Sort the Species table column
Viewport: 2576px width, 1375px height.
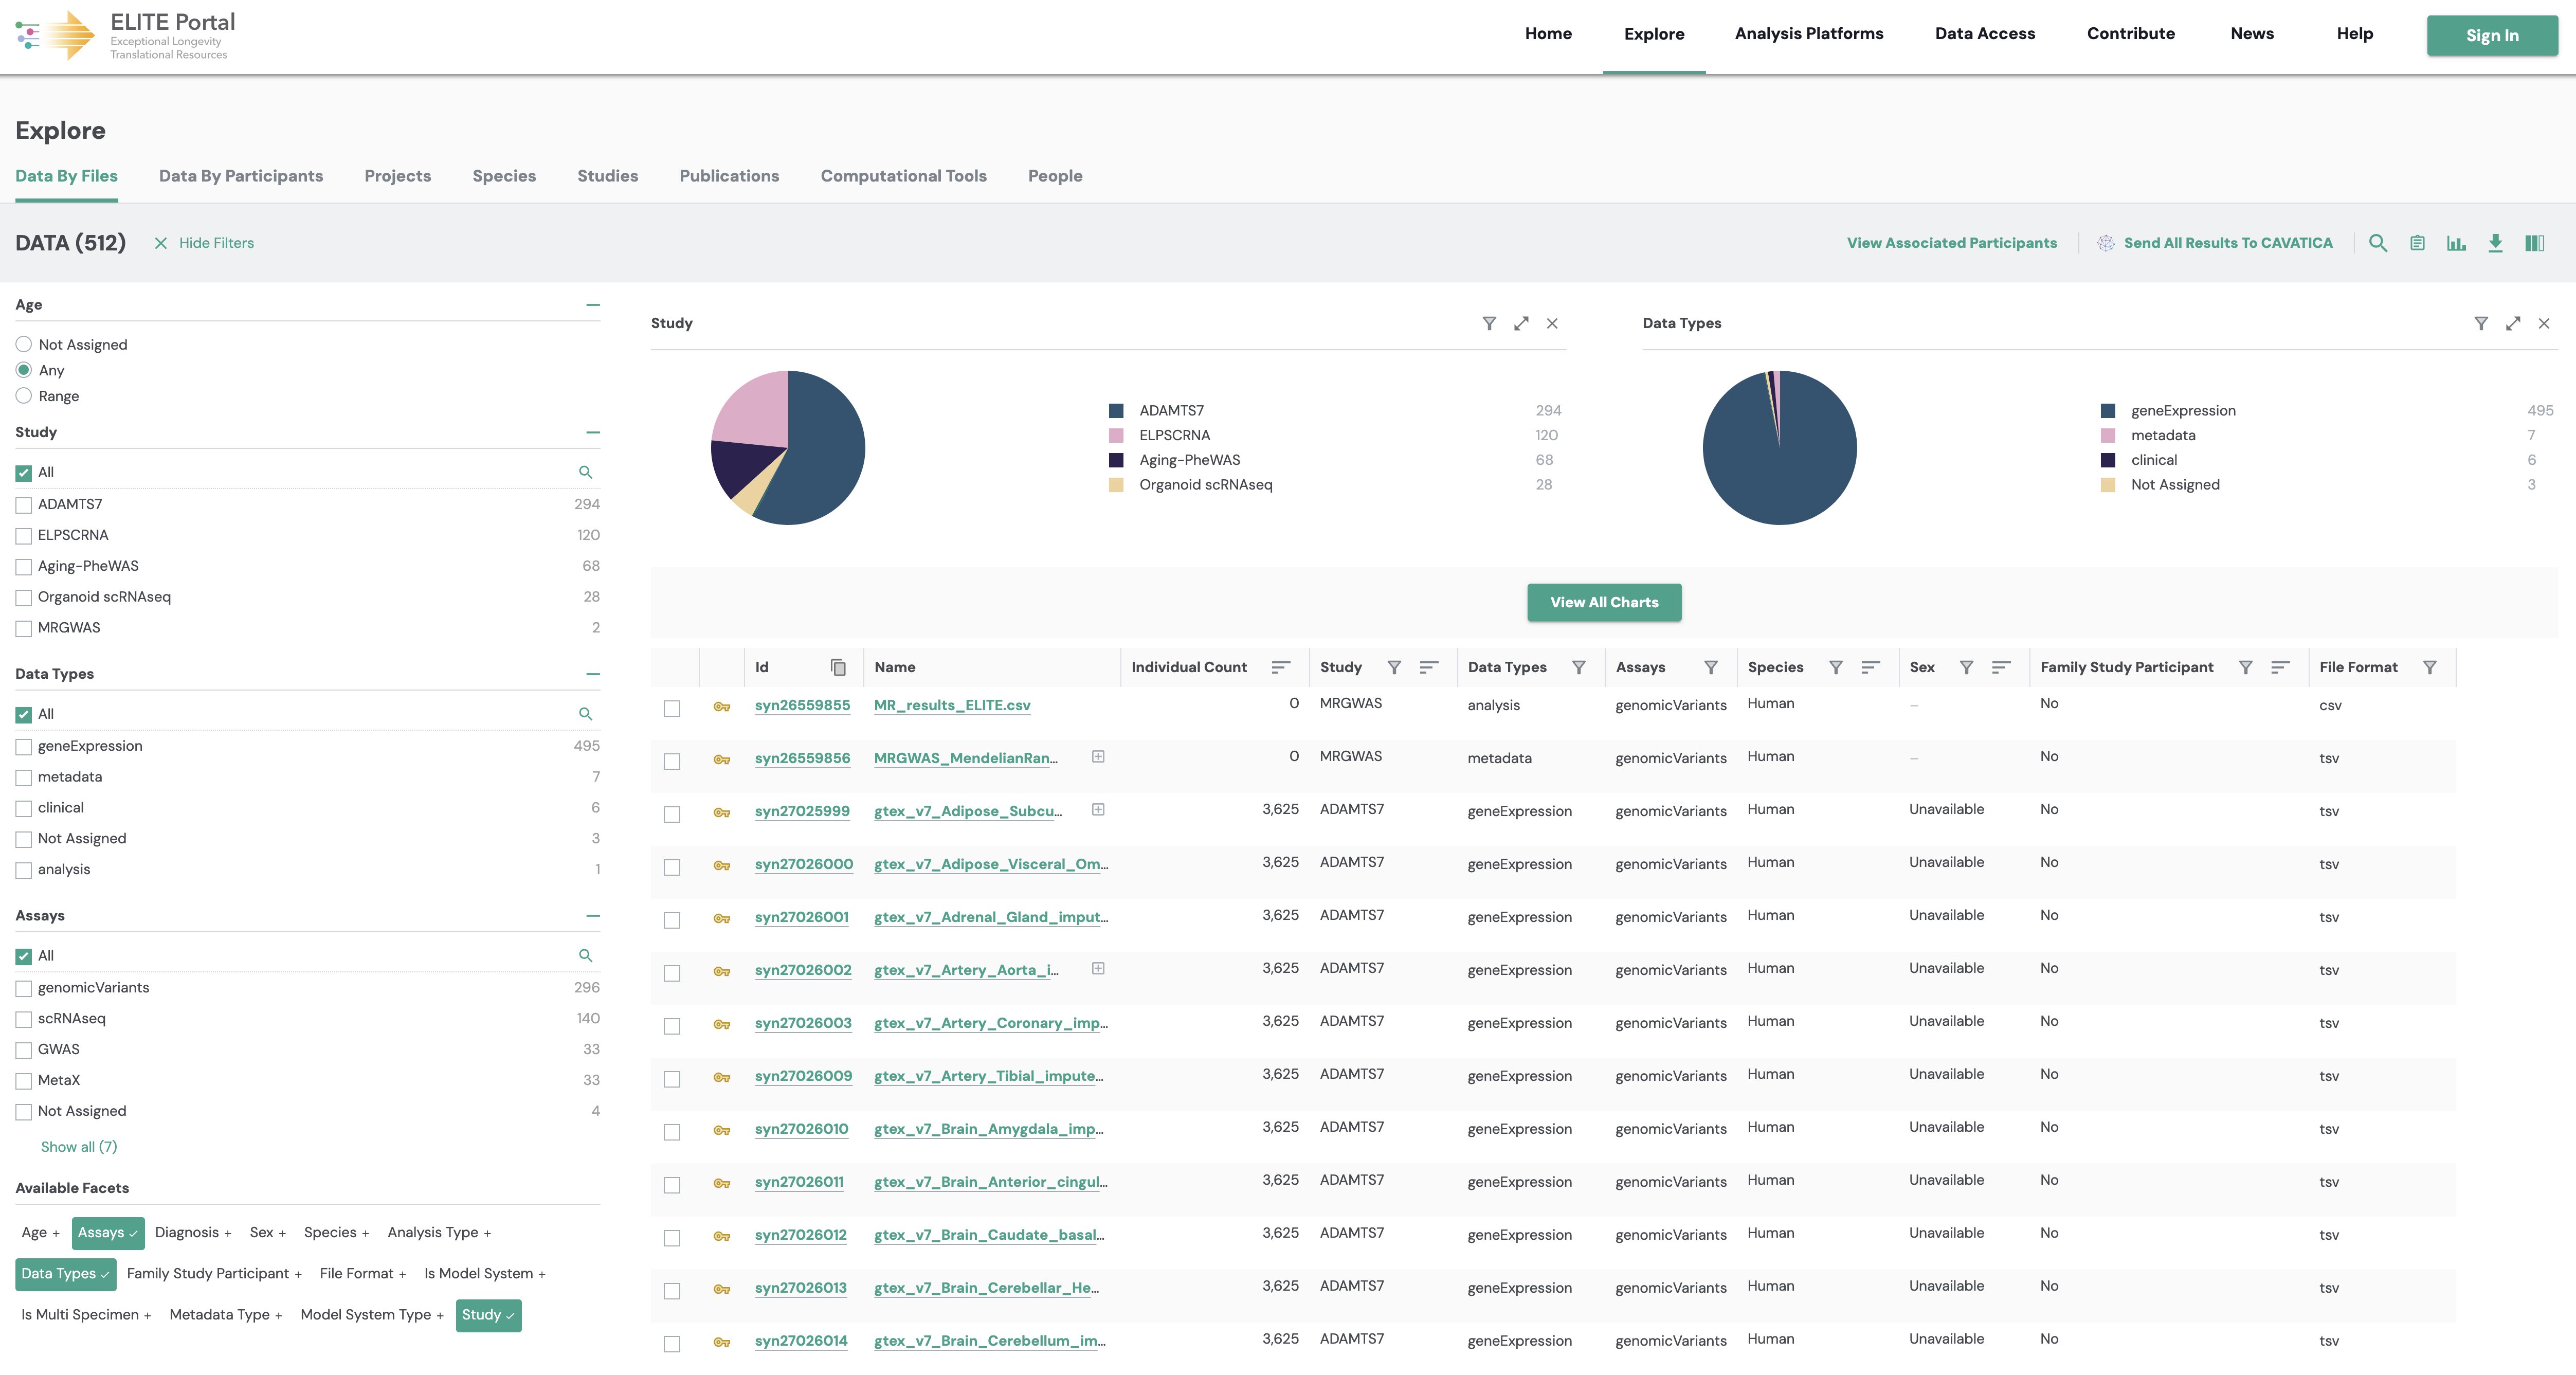click(1871, 667)
